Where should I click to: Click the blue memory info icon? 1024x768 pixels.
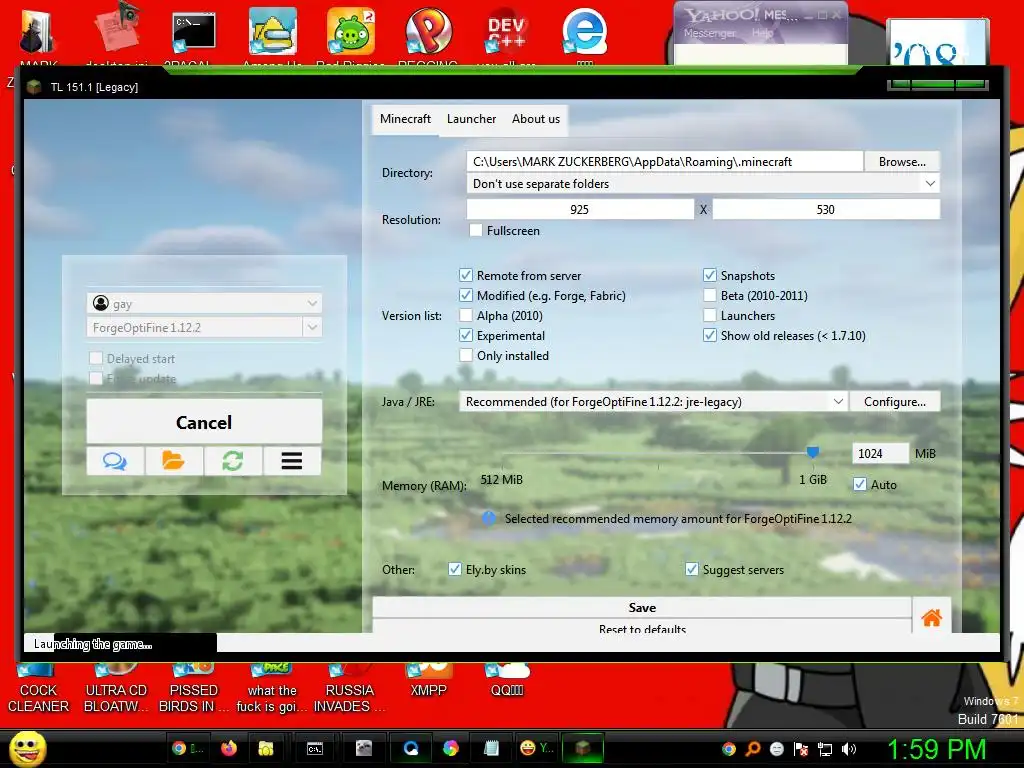(488, 519)
